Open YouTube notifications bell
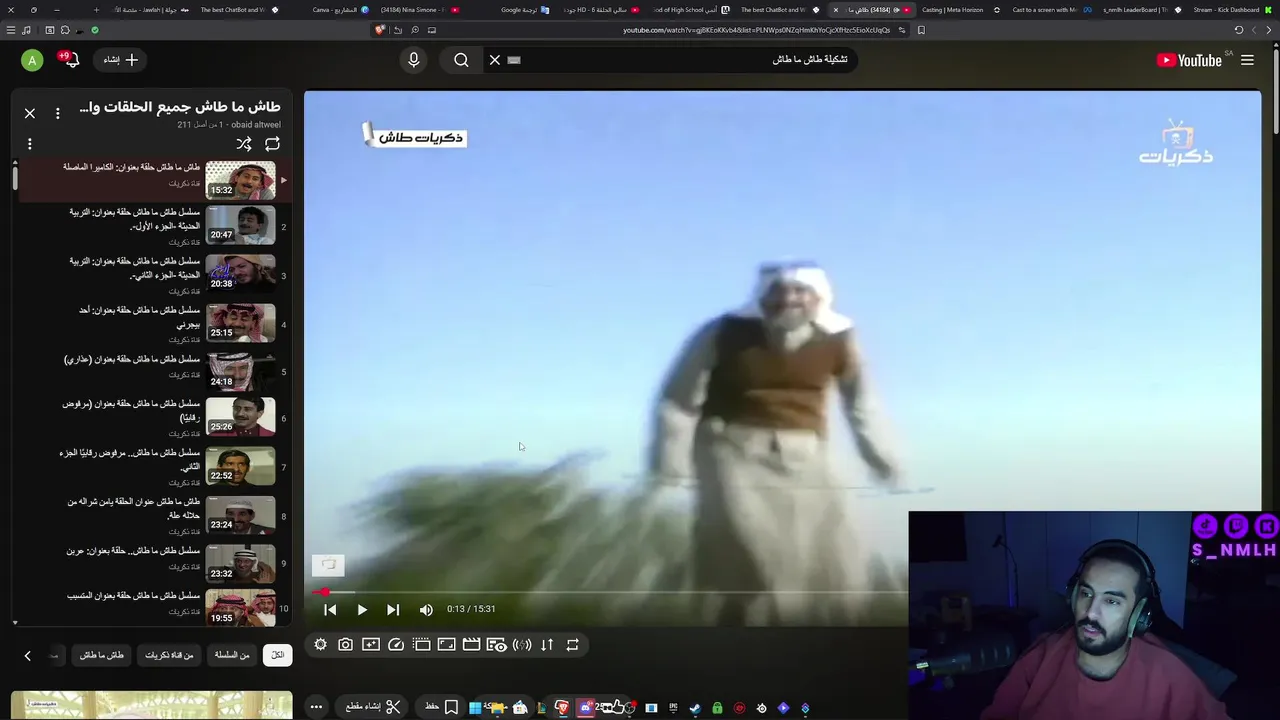The width and height of the screenshot is (1280, 720). tap(70, 60)
